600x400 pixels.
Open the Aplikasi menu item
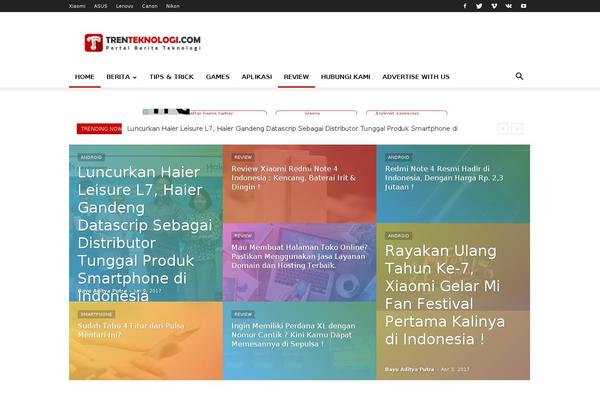(x=257, y=77)
